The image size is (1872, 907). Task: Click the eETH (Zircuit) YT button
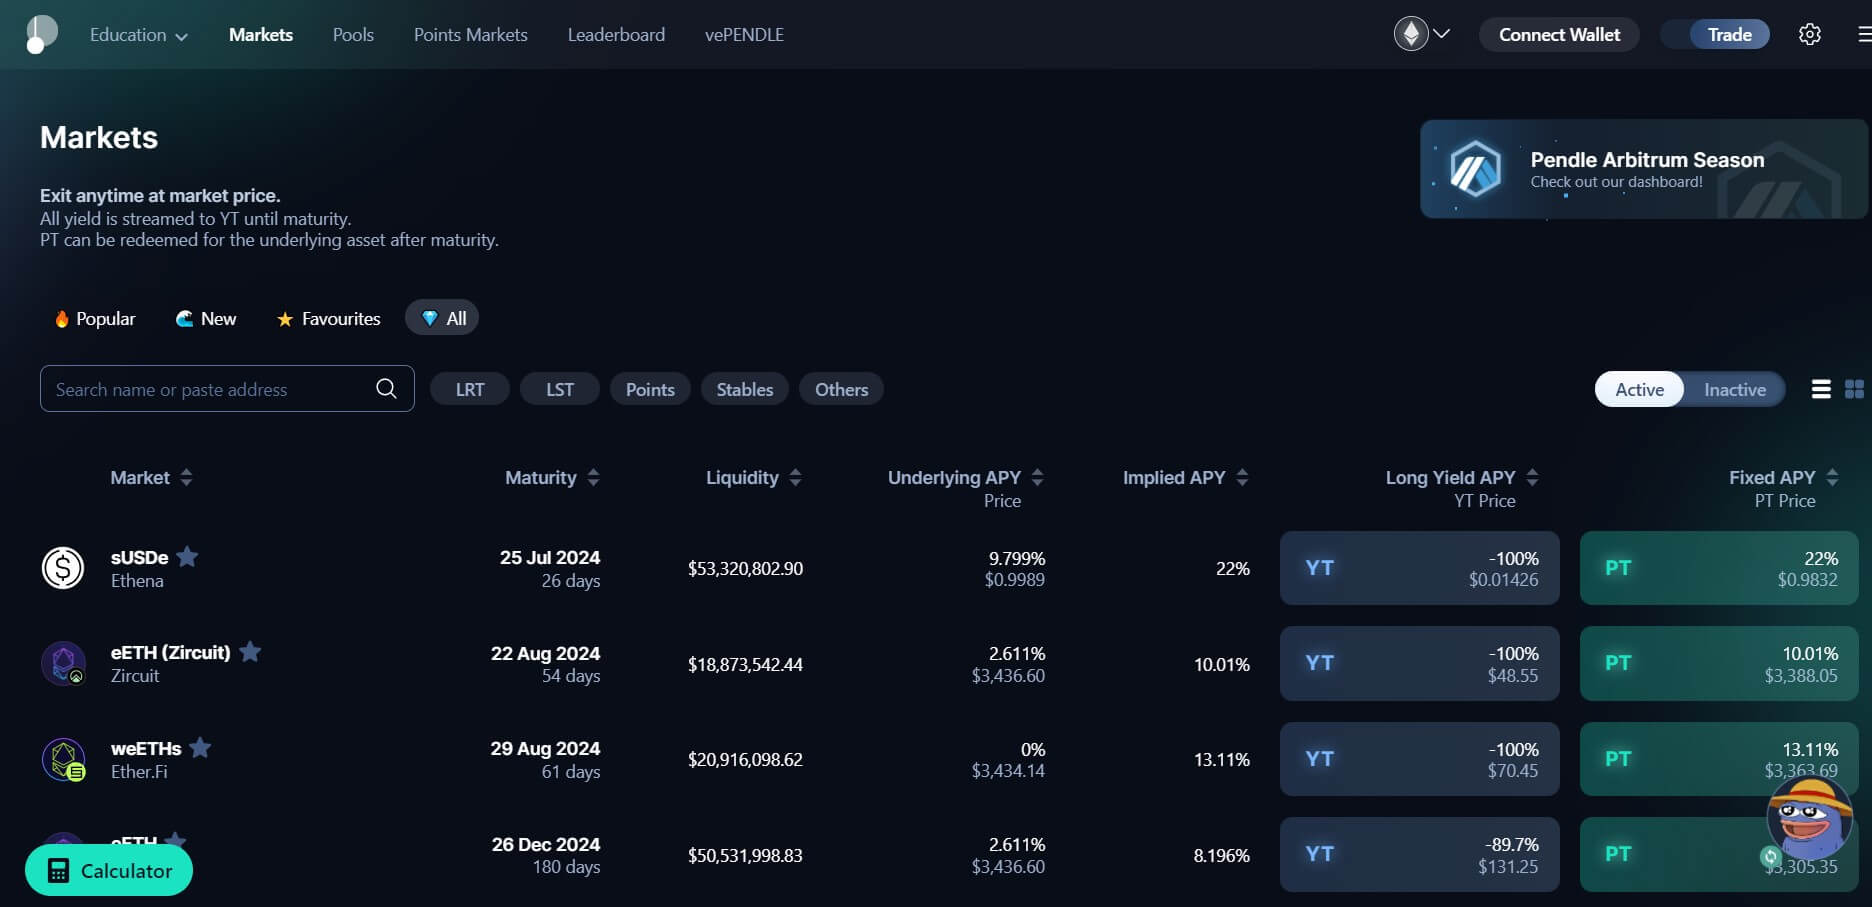1419,663
